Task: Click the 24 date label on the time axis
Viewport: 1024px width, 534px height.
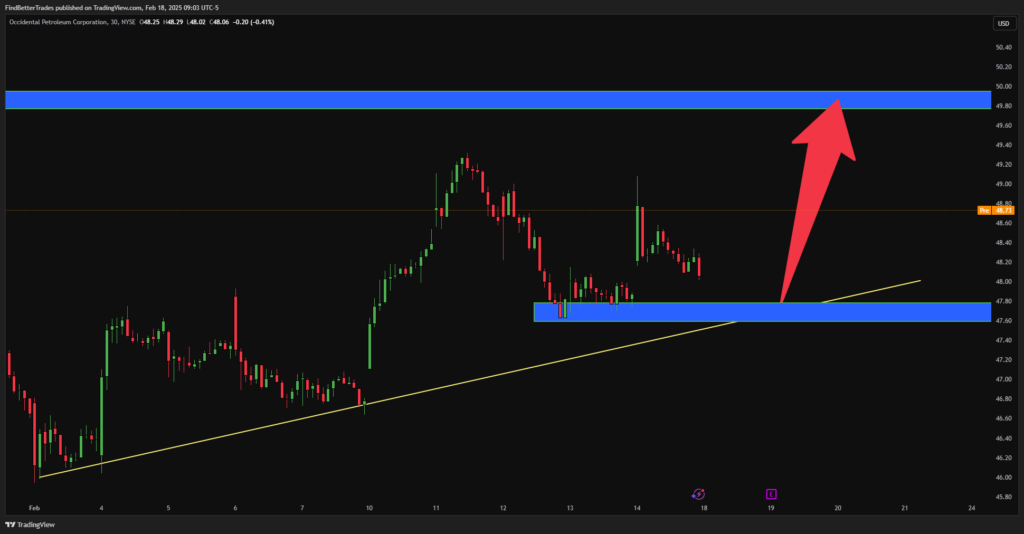Action: 972,508
